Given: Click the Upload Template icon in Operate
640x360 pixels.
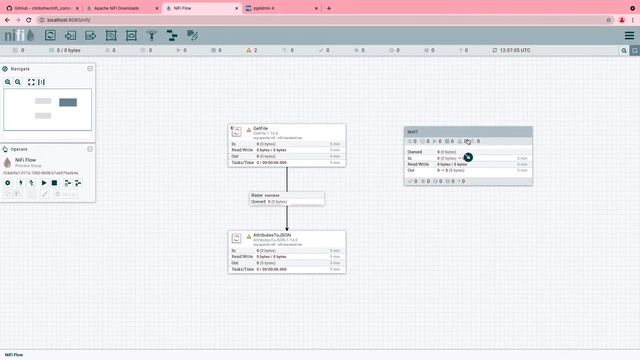Looking at the screenshot, I should (78, 183).
